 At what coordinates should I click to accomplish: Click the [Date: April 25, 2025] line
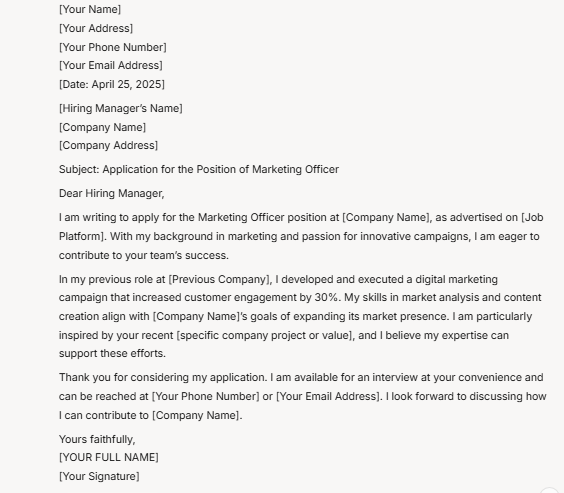[x=112, y=84]
